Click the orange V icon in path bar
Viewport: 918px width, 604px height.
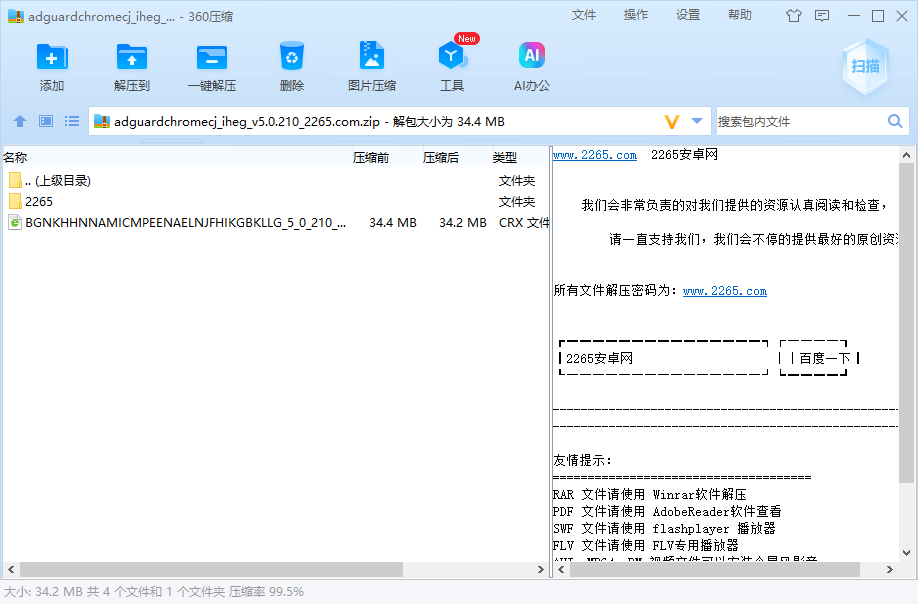tap(672, 122)
